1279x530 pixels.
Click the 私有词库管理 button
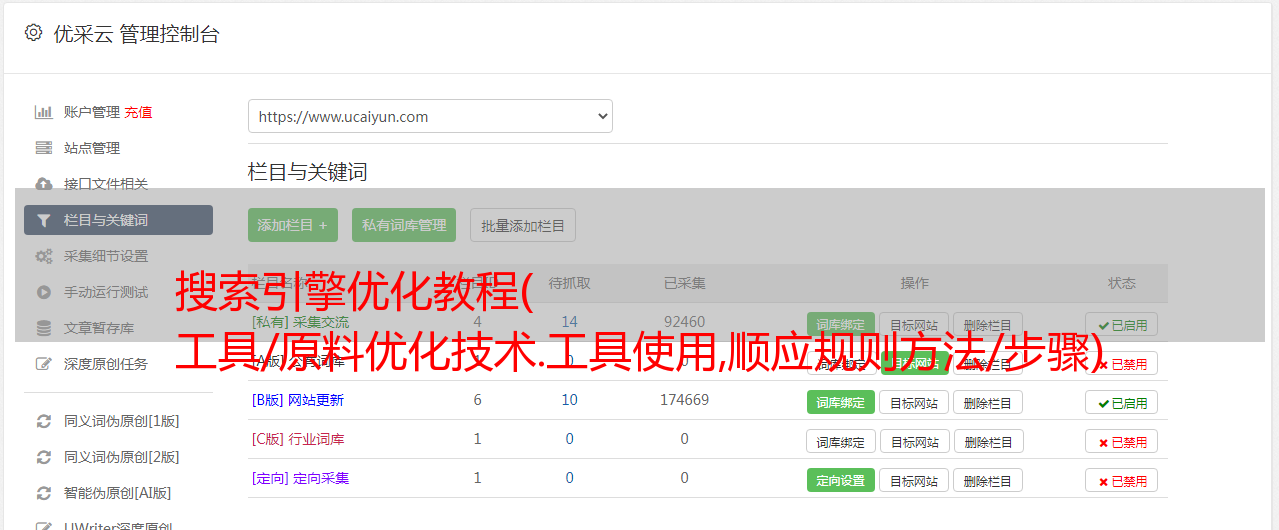(x=404, y=225)
